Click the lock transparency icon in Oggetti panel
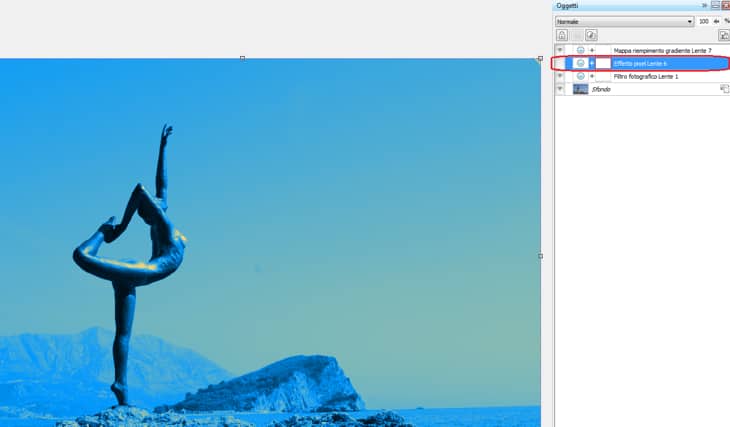730x427 pixels. click(562, 35)
